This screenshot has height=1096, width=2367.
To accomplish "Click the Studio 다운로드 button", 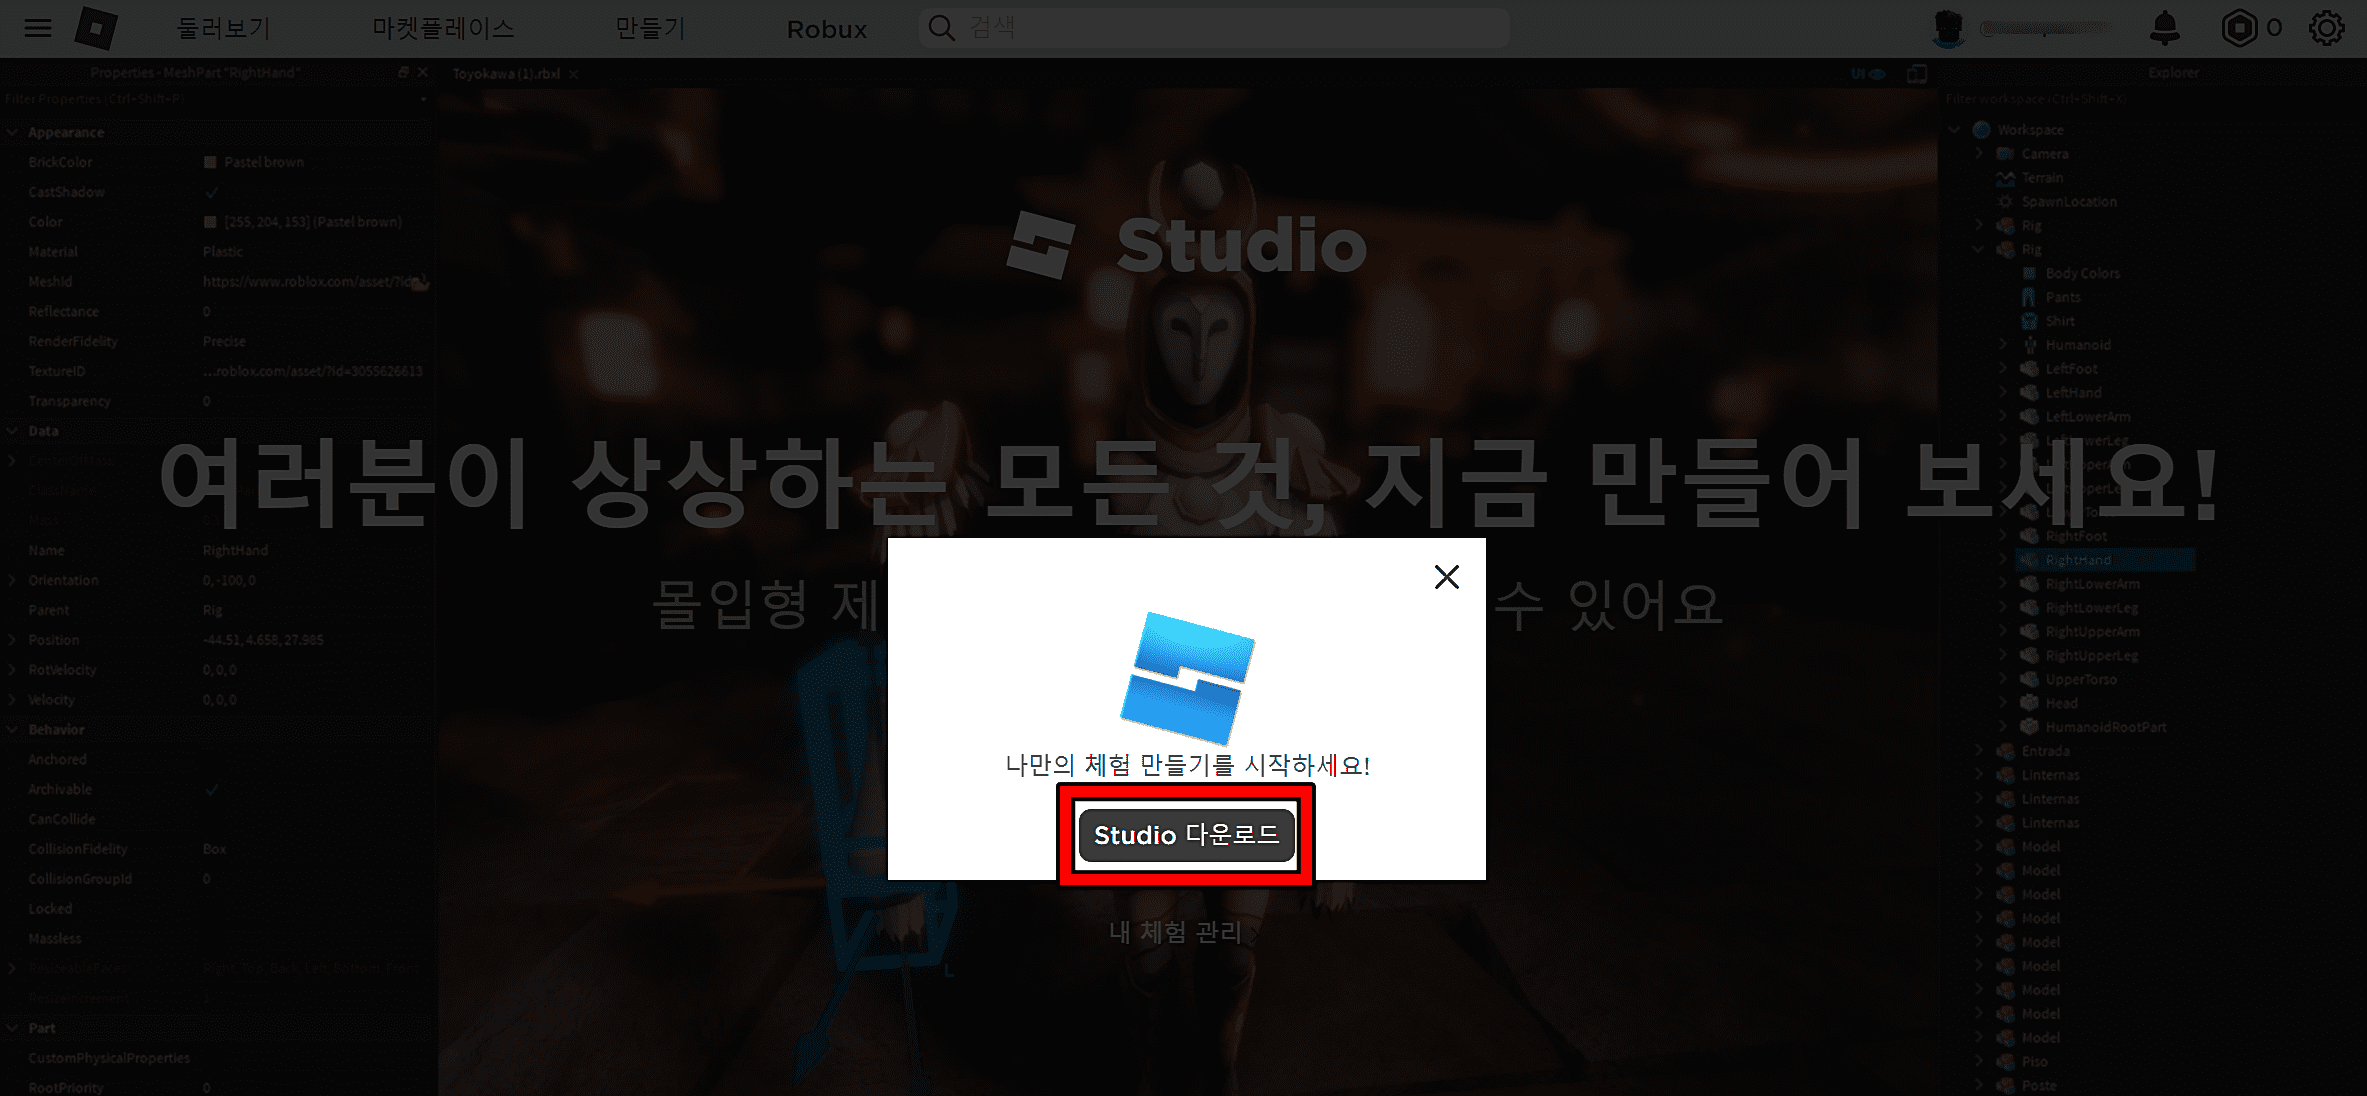I will pos(1185,835).
